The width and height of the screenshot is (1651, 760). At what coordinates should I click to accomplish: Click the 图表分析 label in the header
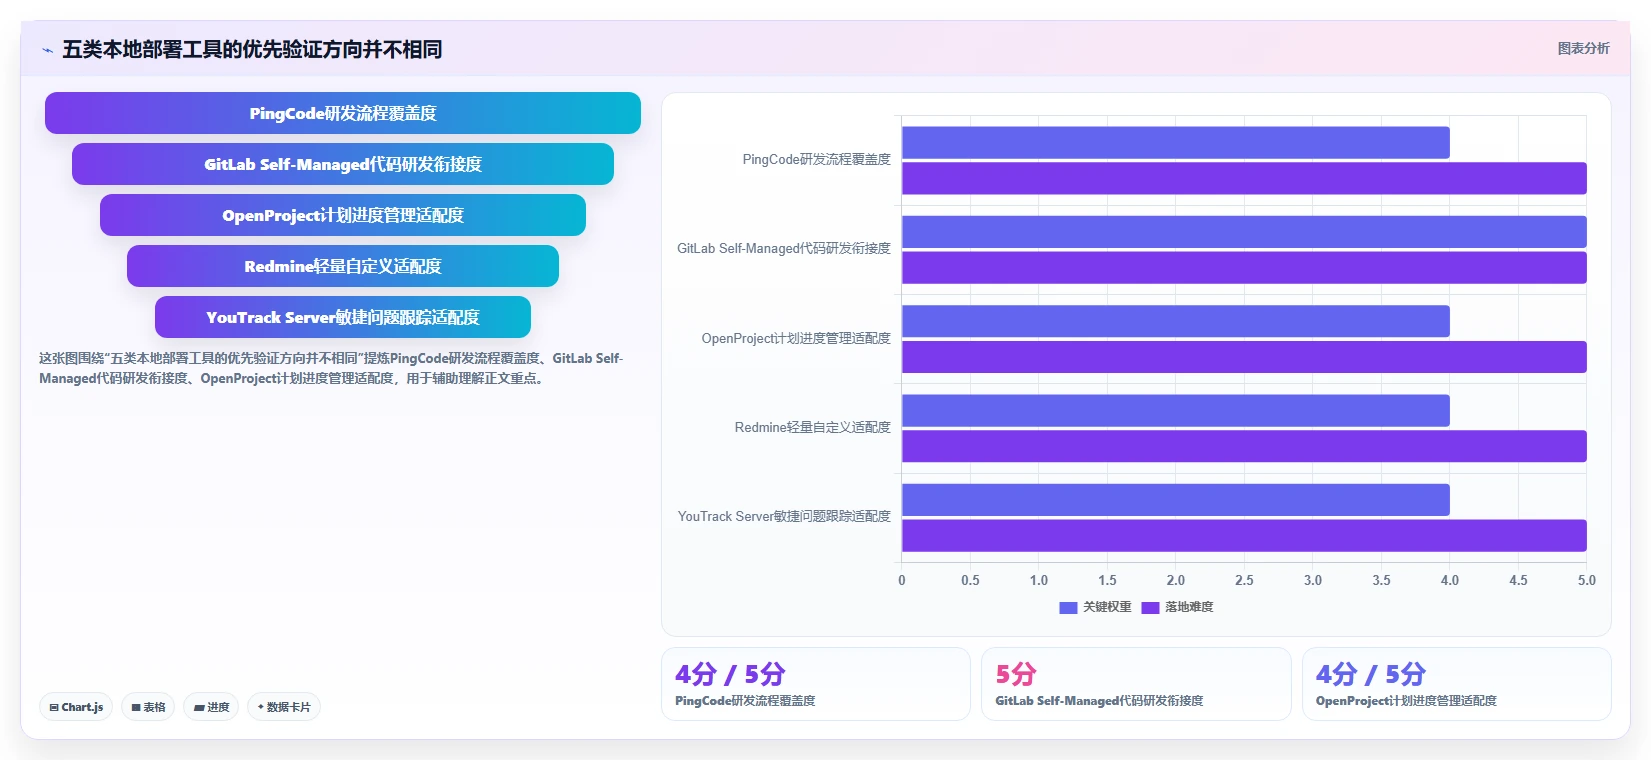(x=1583, y=48)
